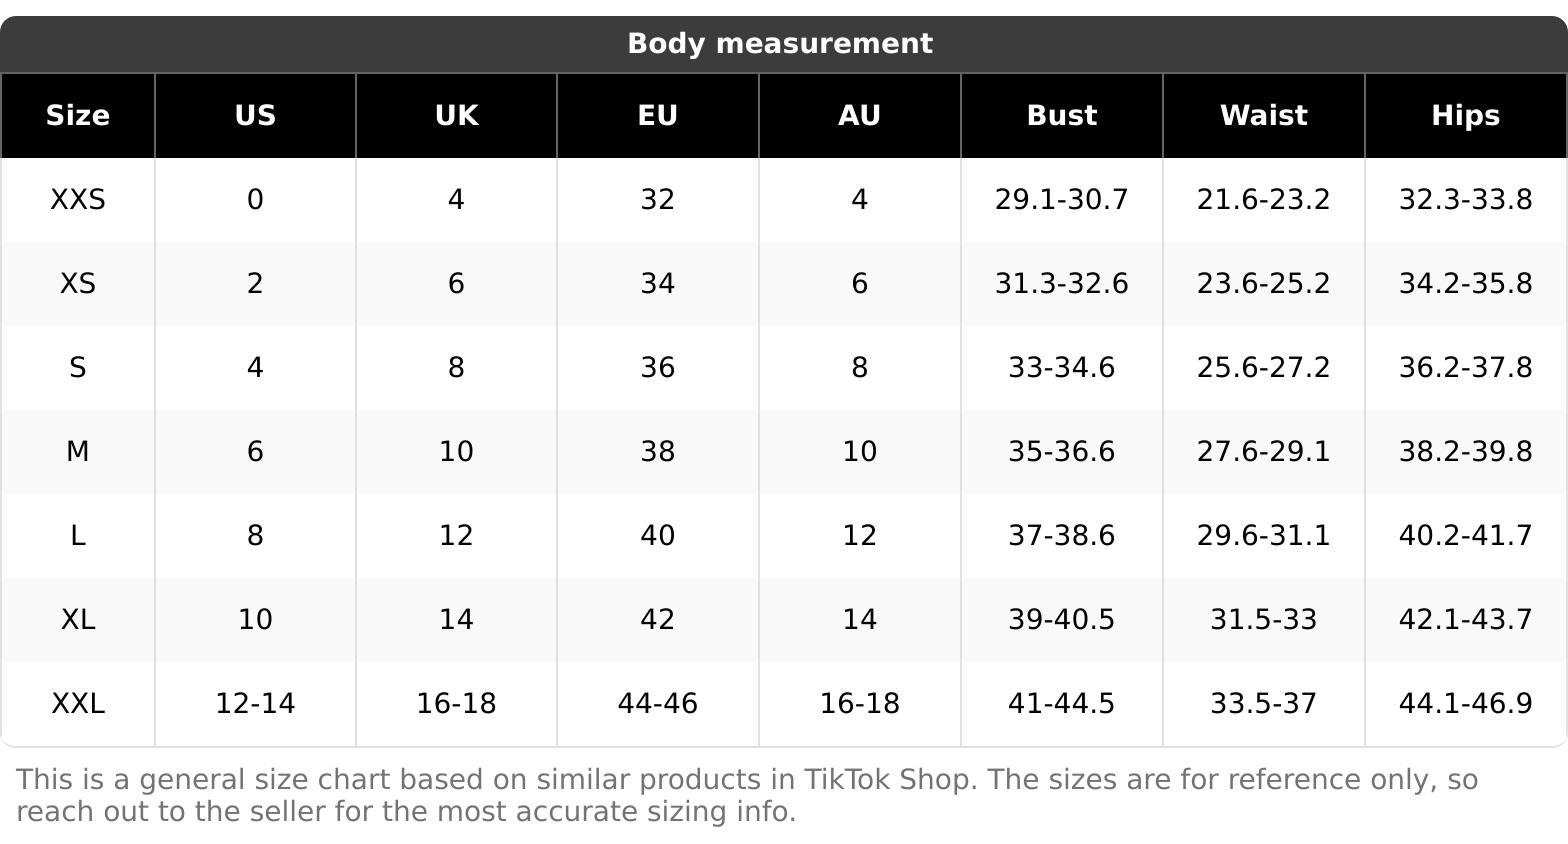The image size is (1568, 844).
Task: Click the Waist column header
Action: point(1263,116)
